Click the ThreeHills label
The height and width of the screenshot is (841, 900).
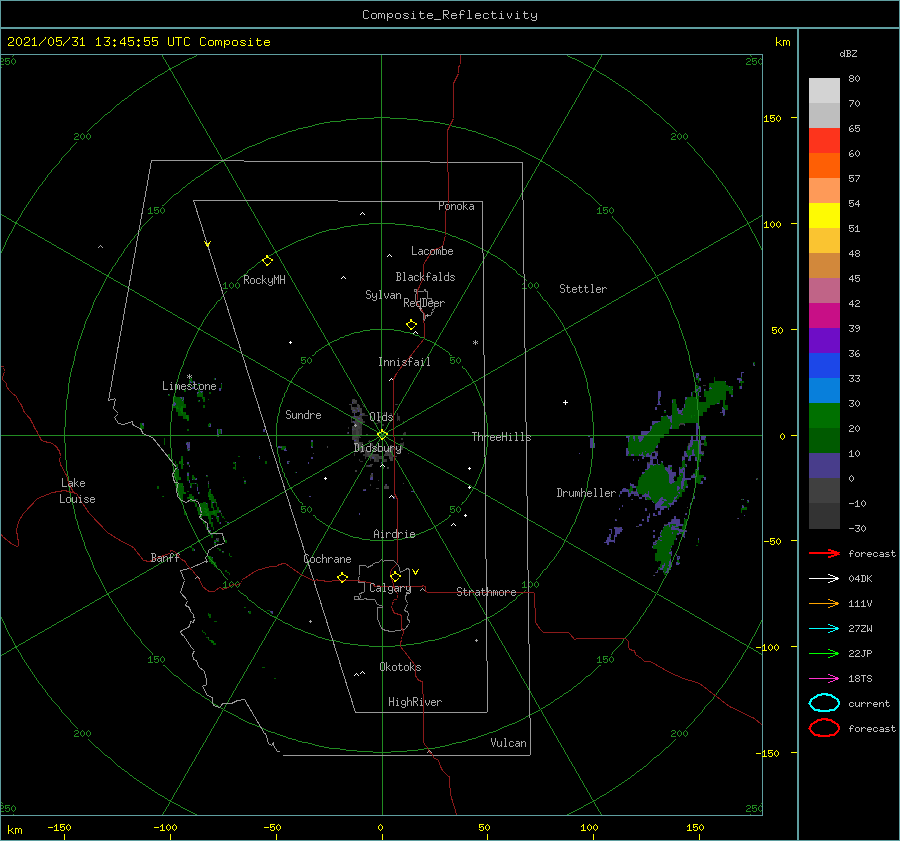click(x=502, y=437)
